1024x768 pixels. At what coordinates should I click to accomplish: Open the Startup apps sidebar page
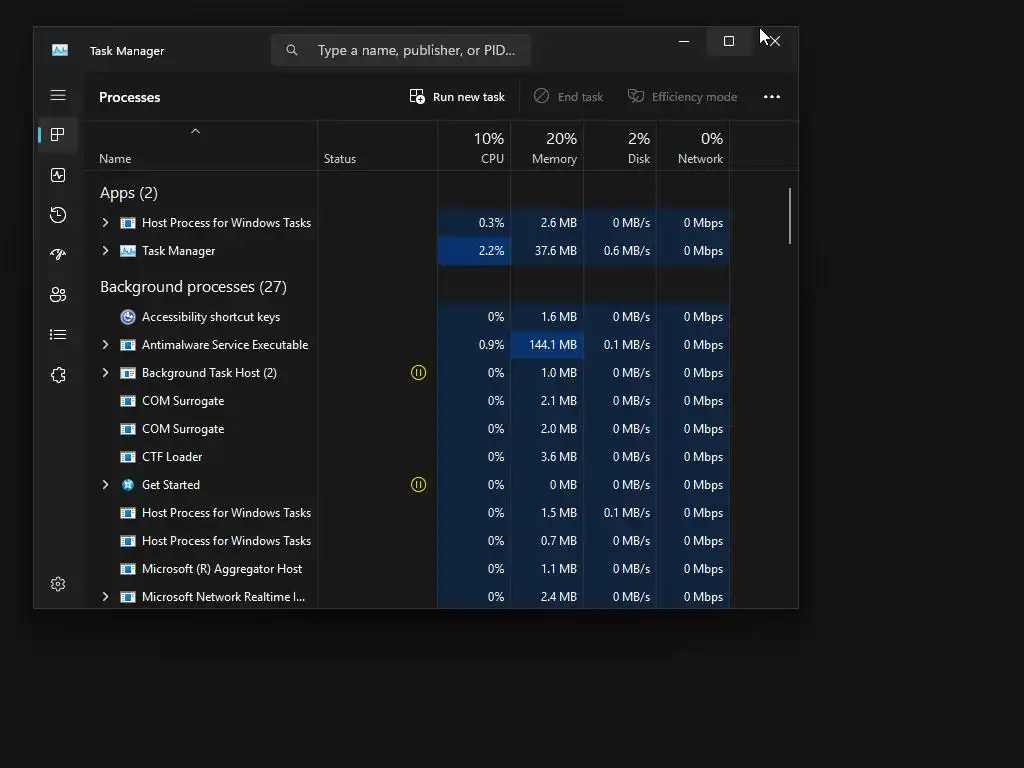pyautogui.click(x=58, y=255)
